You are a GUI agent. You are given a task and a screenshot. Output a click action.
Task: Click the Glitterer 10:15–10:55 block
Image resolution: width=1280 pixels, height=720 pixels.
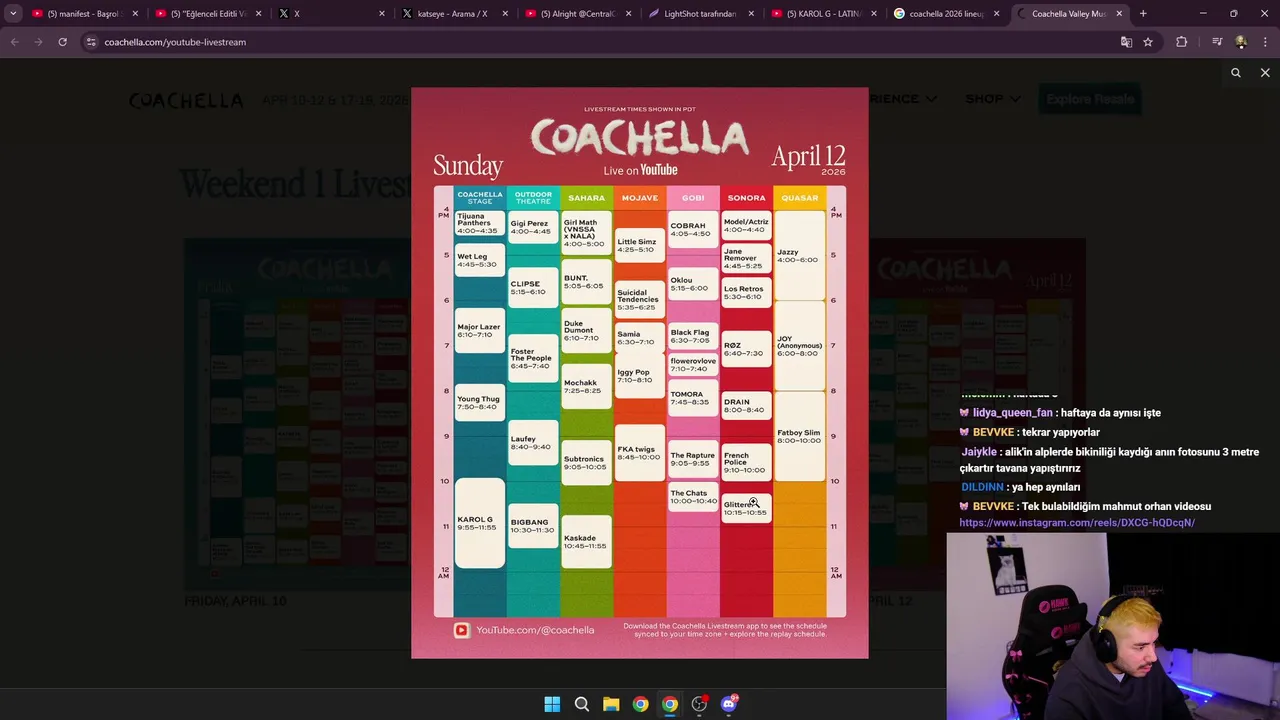[x=746, y=508]
